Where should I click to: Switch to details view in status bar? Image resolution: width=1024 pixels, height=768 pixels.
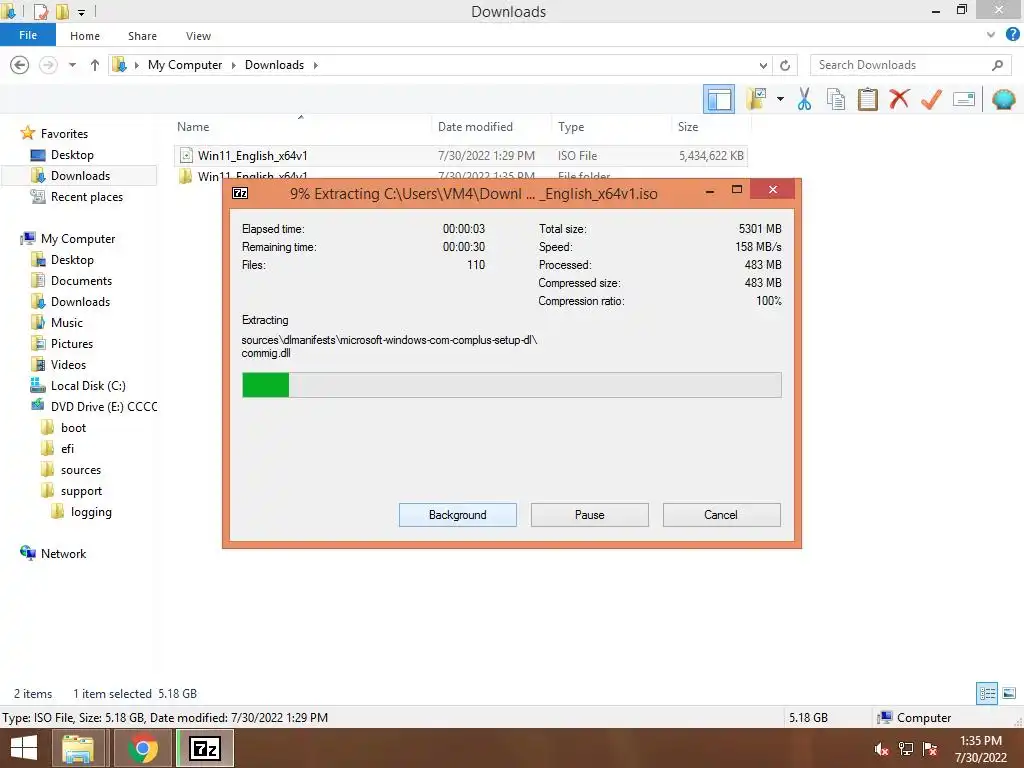click(x=987, y=693)
